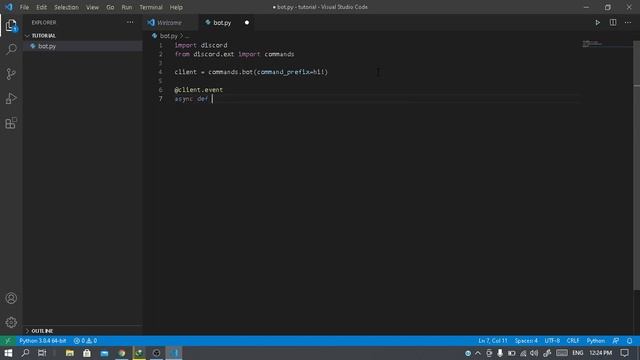The width and height of the screenshot is (640, 360).
Task: Open the Terminal menu
Action: 151,7
